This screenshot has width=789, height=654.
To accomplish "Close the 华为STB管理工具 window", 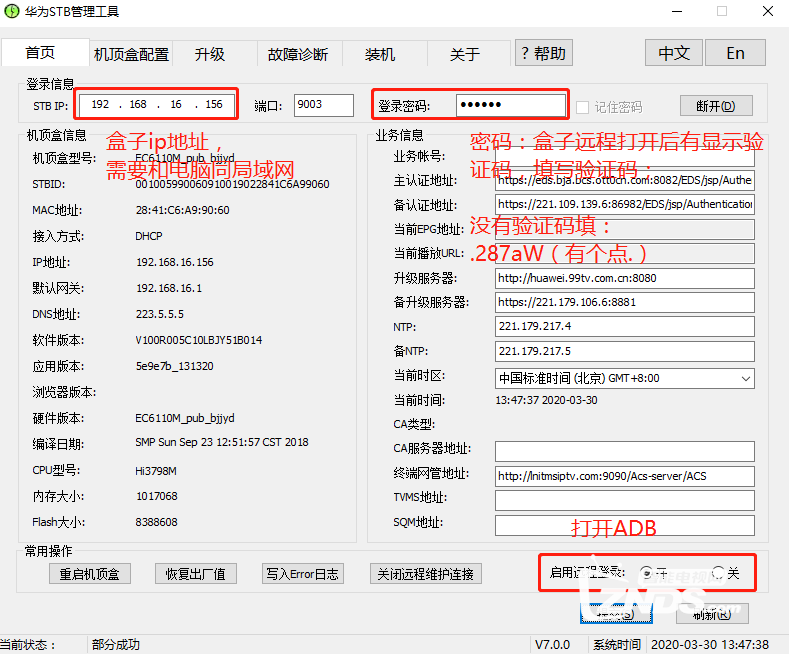I will point(768,11).
